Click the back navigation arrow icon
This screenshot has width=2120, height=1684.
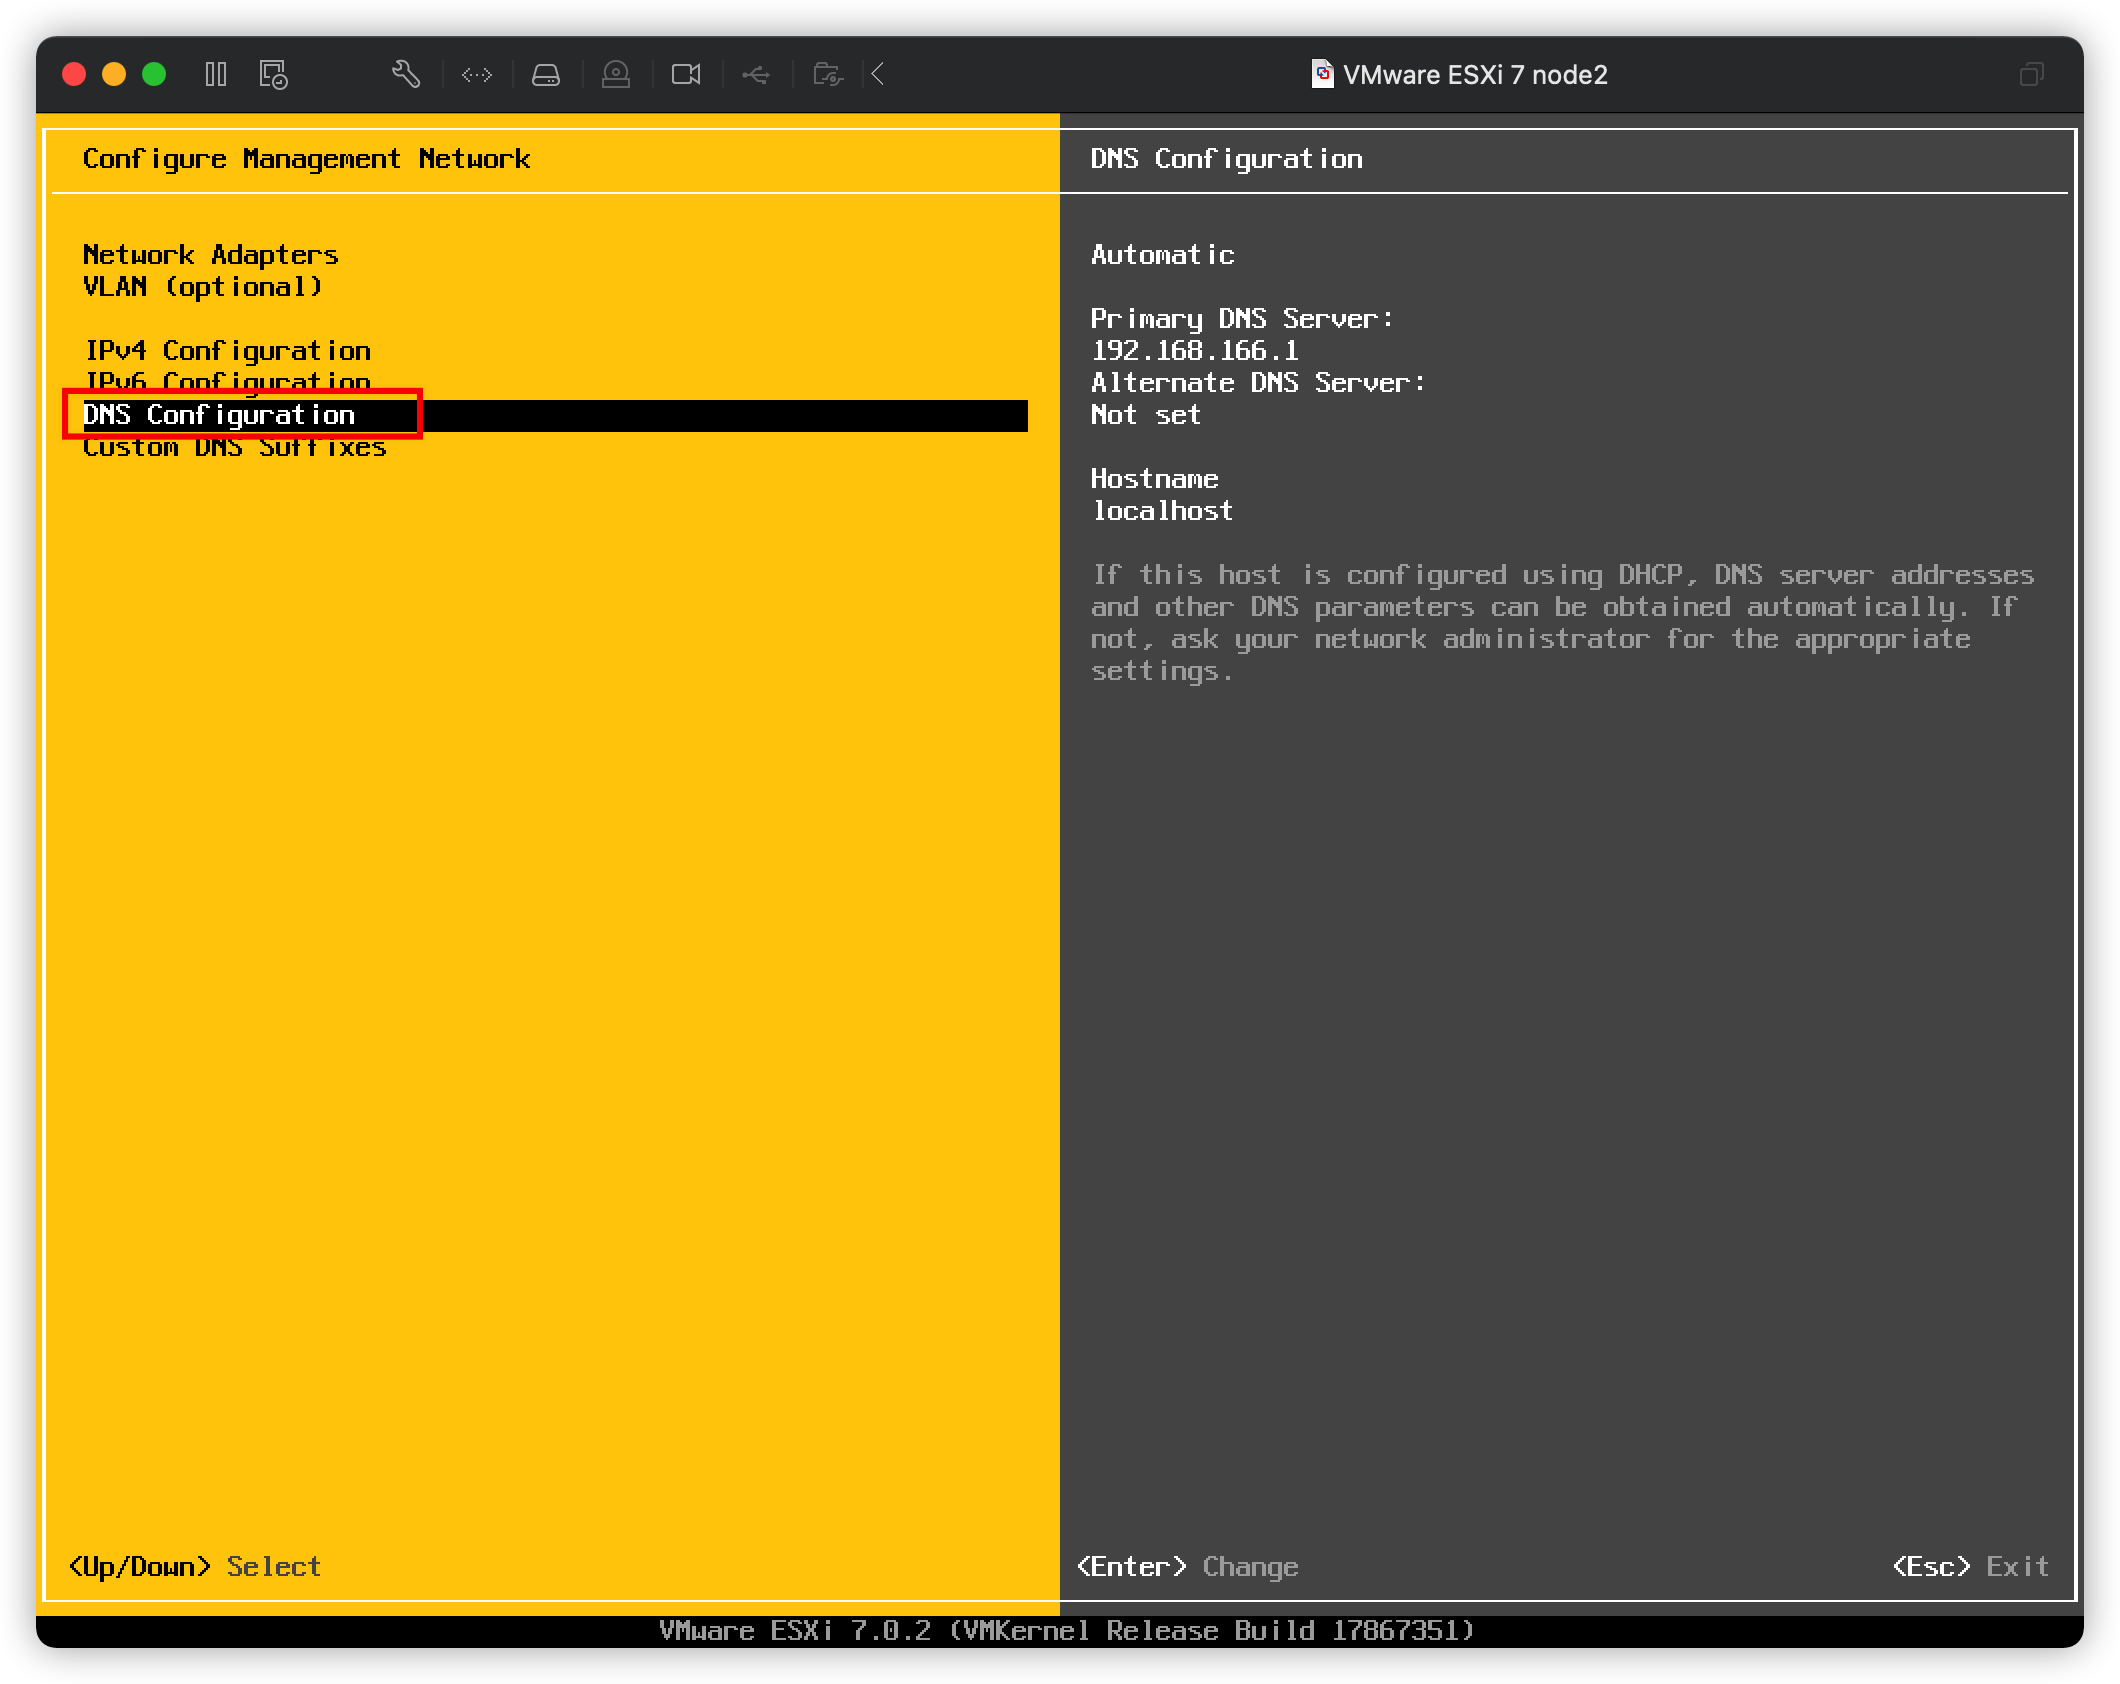click(x=879, y=72)
